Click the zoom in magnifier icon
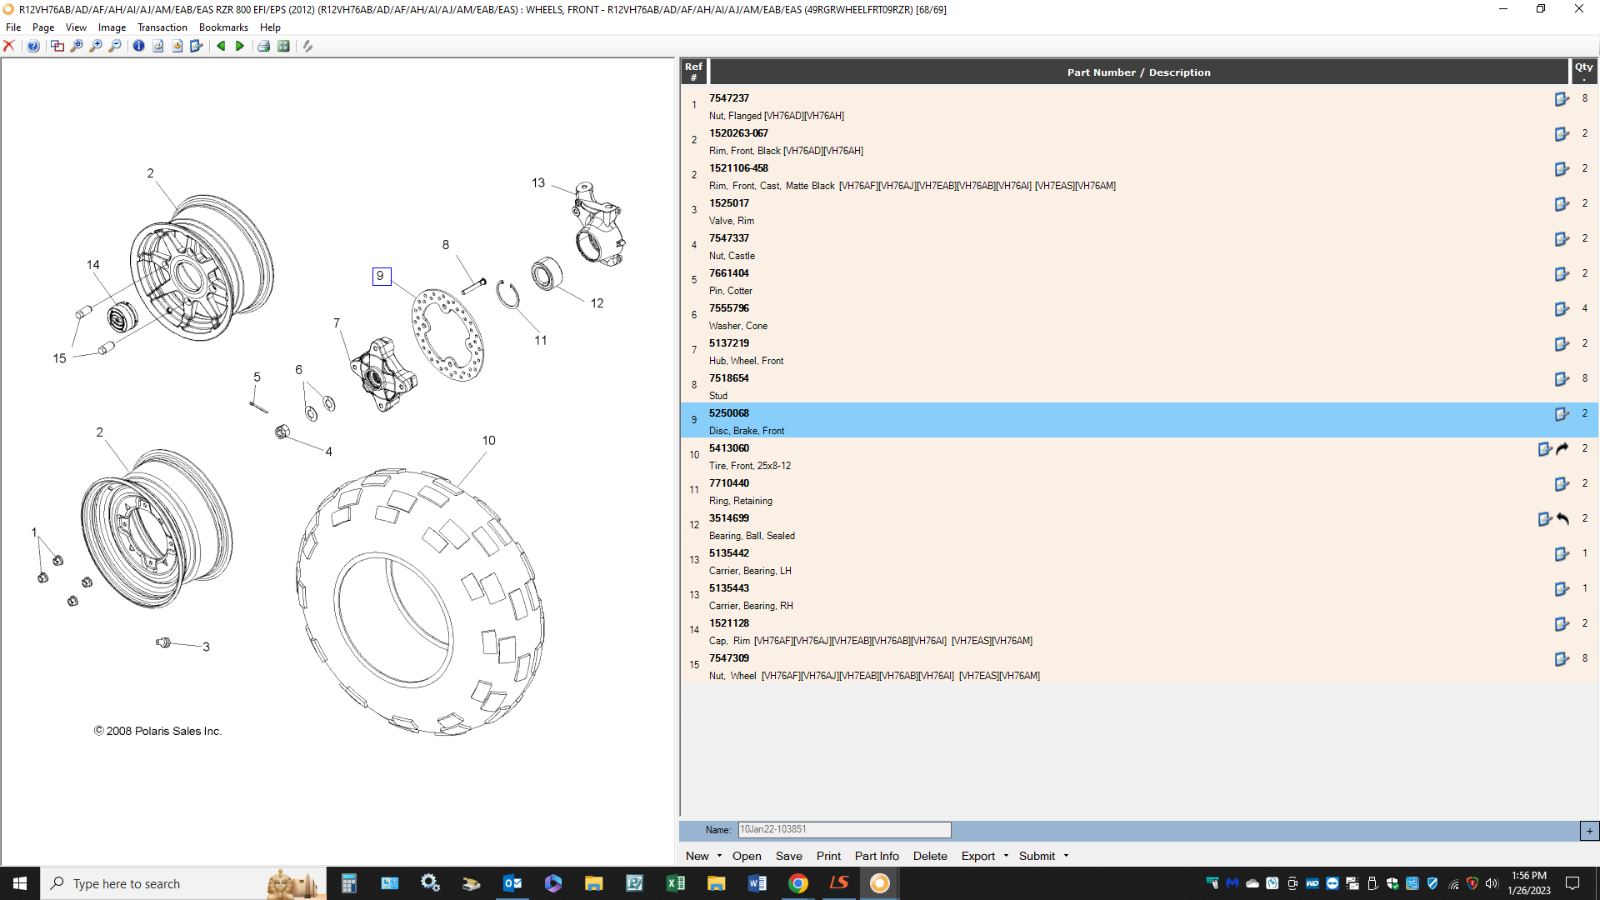Image resolution: width=1600 pixels, height=900 pixels. pyautogui.click(x=96, y=46)
